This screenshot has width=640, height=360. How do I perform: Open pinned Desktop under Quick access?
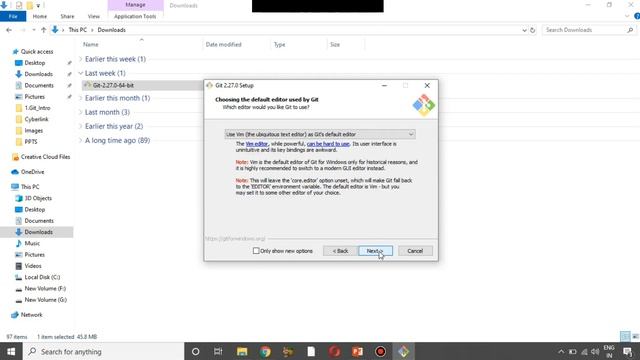(x=35, y=63)
